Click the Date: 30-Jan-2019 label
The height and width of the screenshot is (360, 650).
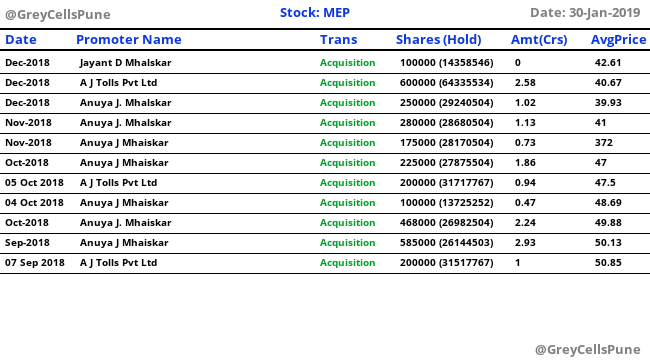[x=585, y=13]
